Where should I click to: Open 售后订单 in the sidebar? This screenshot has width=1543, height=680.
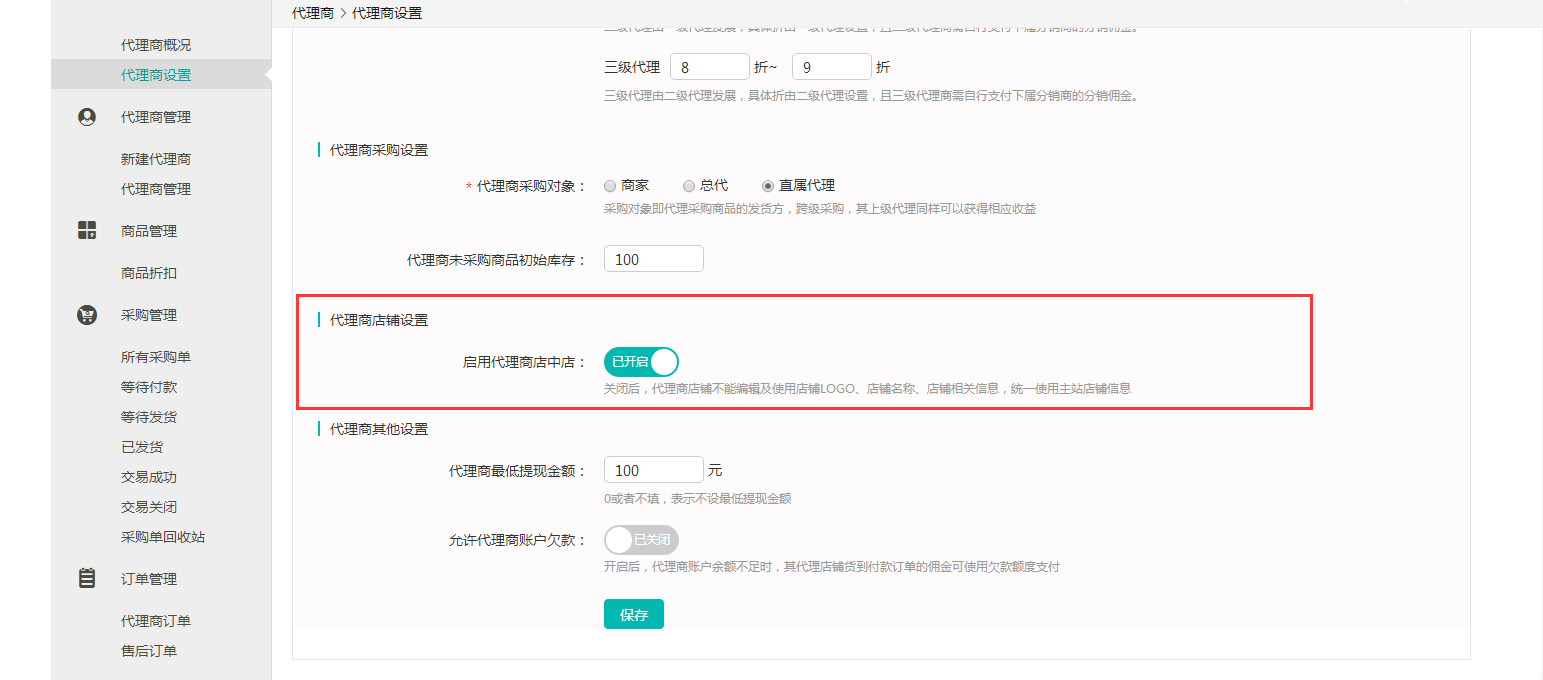coord(148,651)
